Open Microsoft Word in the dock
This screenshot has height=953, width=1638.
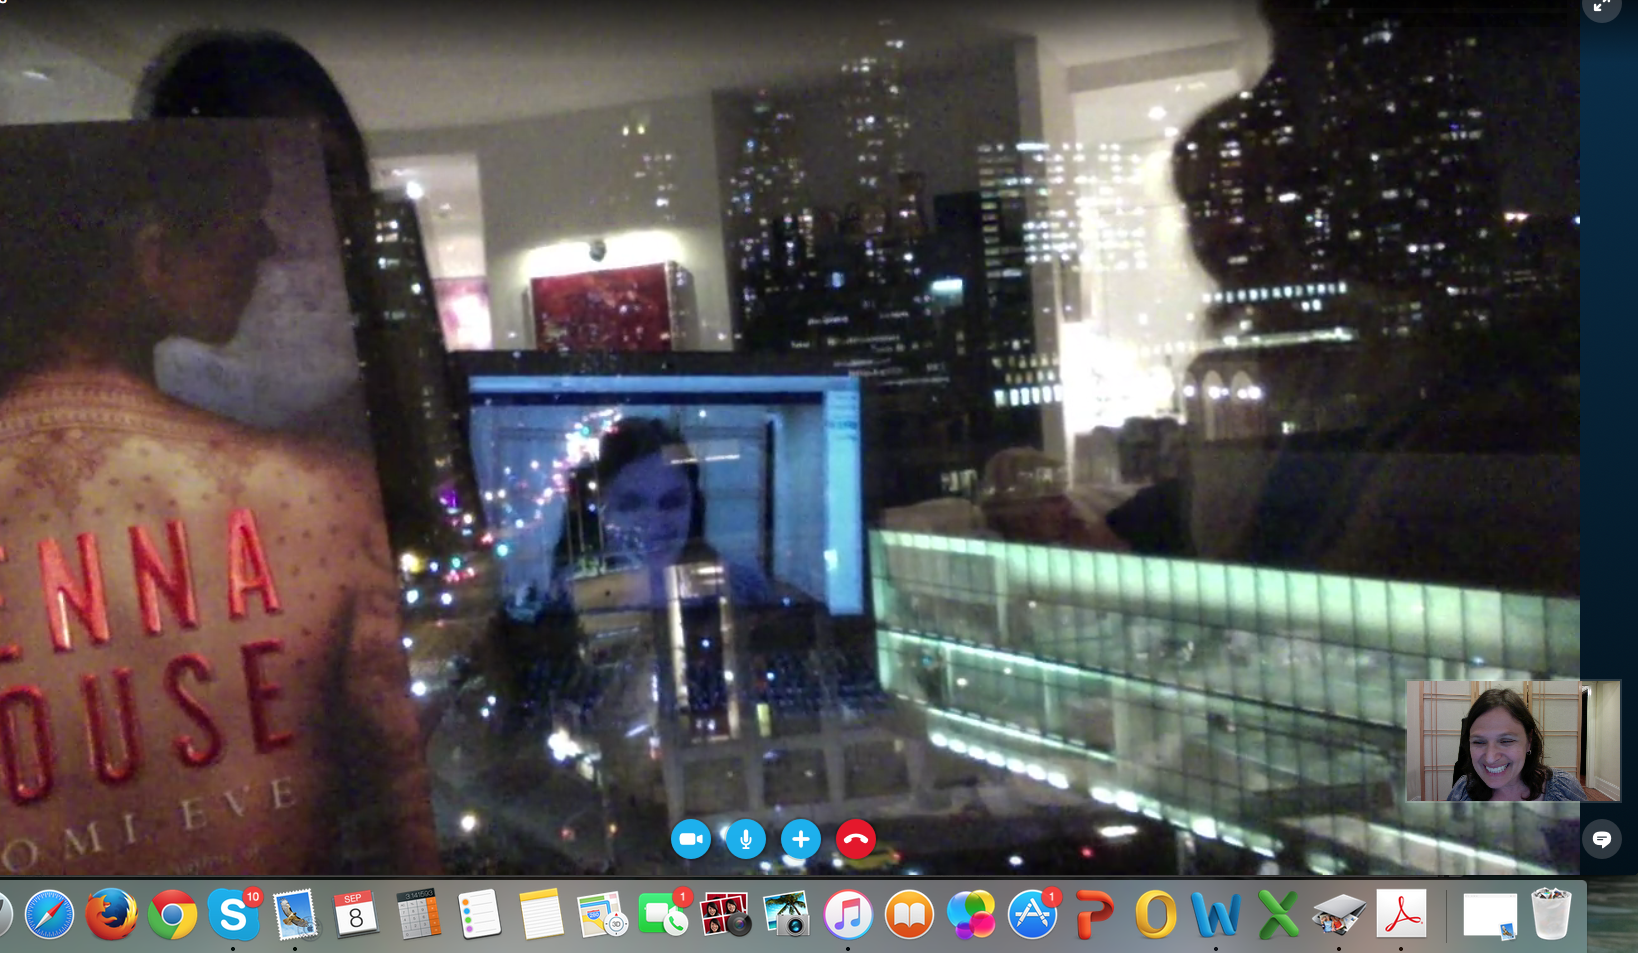point(1215,915)
